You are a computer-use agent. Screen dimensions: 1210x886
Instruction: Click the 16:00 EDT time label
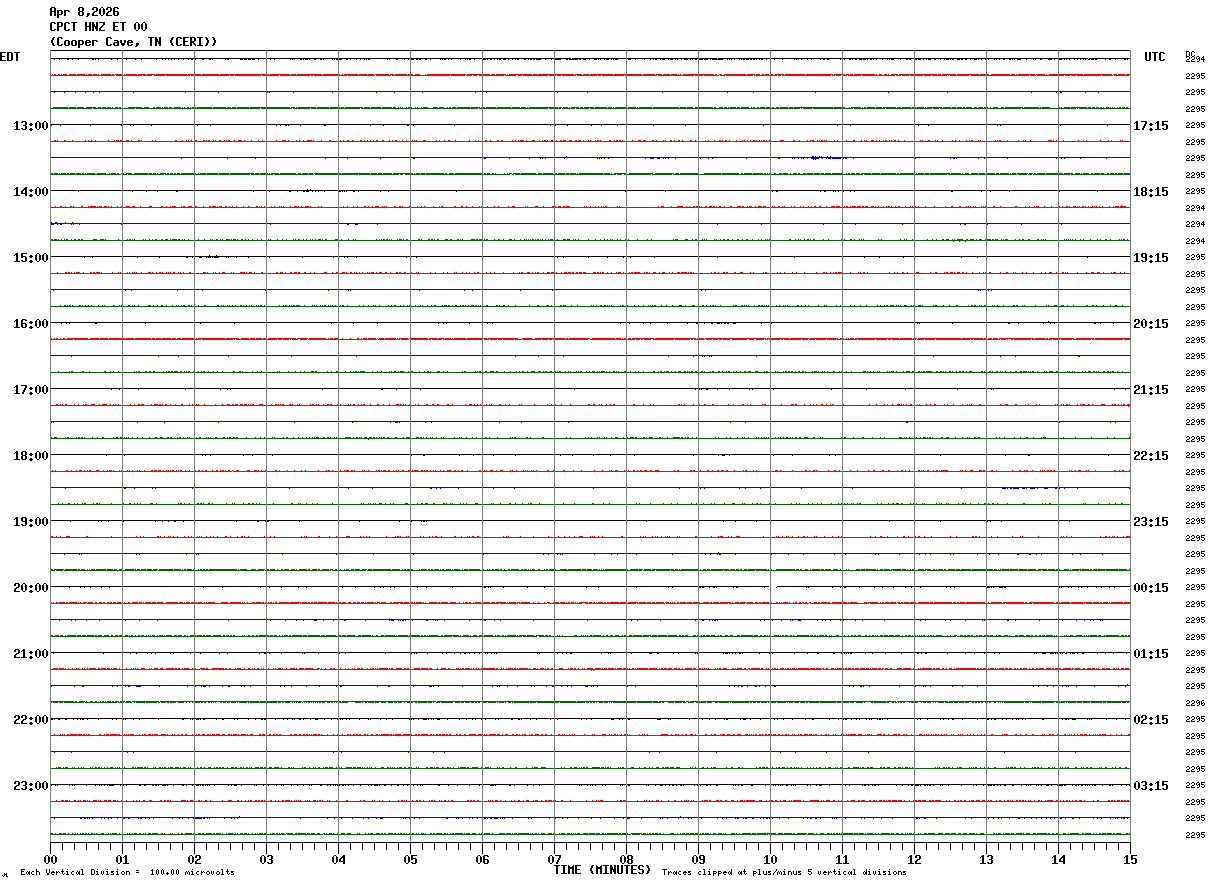(x=31, y=324)
